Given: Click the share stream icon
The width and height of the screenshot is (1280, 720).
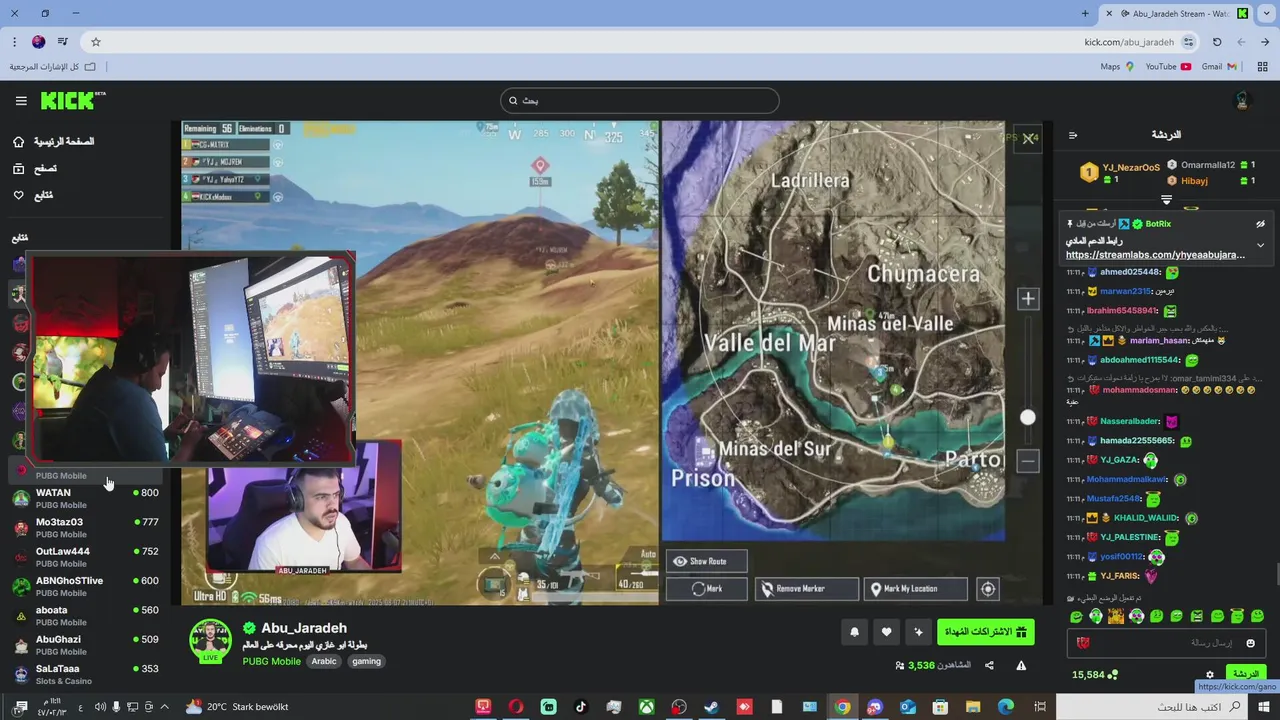Looking at the screenshot, I should 989,665.
